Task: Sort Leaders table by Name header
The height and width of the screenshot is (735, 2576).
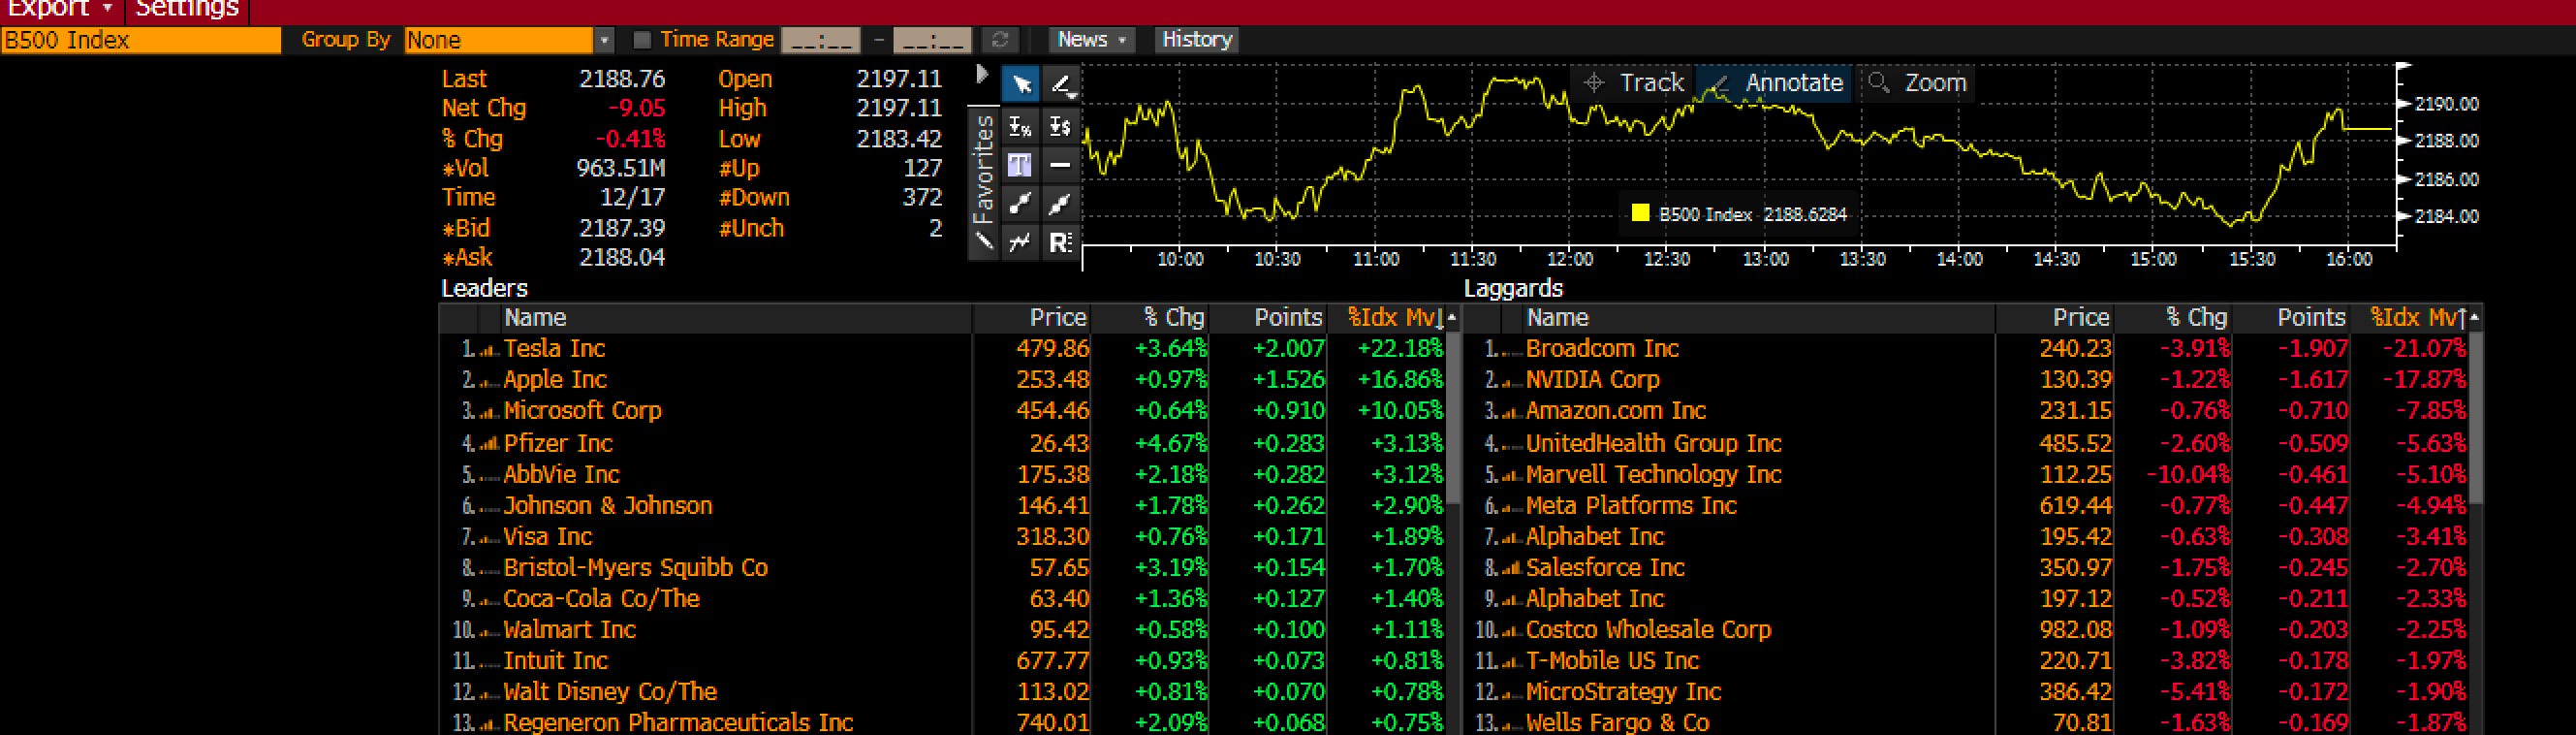Action: pyautogui.click(x=737, y=318)
